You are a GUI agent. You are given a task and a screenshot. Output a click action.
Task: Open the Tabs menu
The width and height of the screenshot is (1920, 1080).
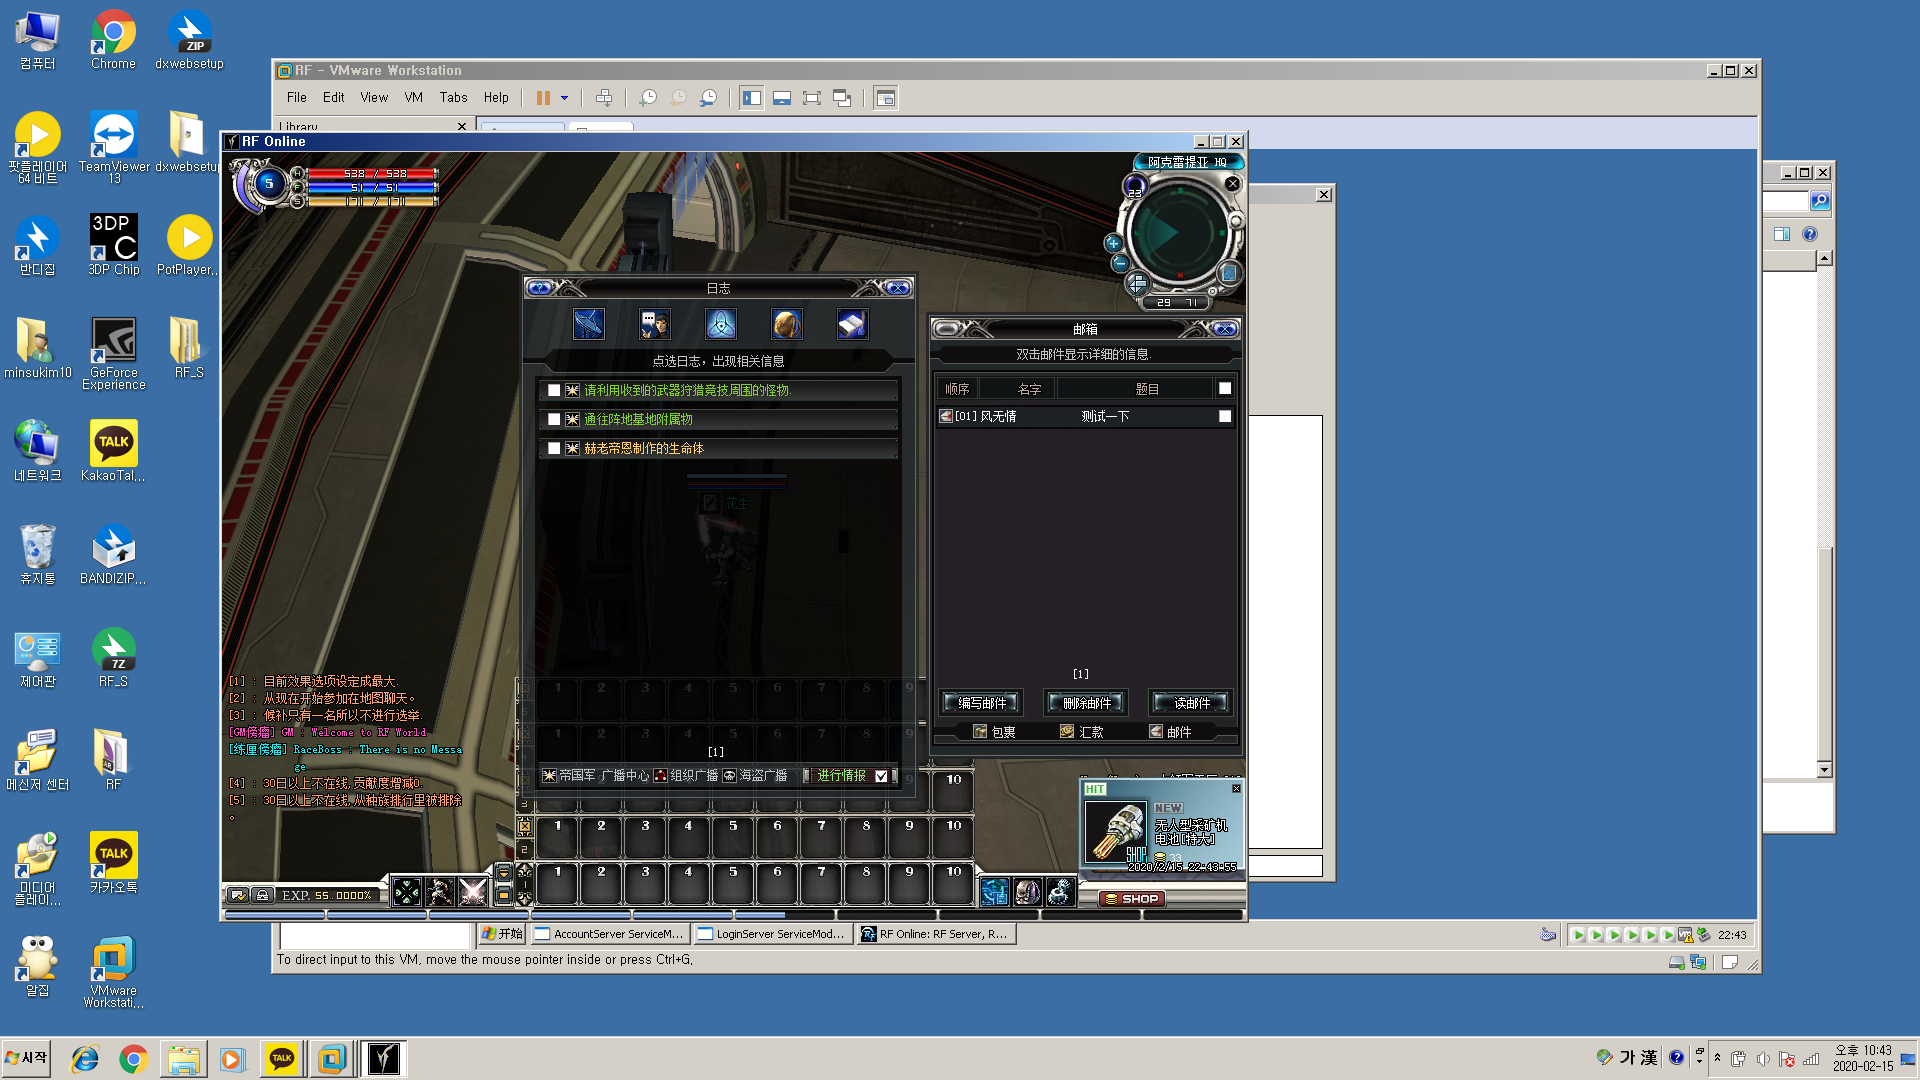tap(453, 98)
